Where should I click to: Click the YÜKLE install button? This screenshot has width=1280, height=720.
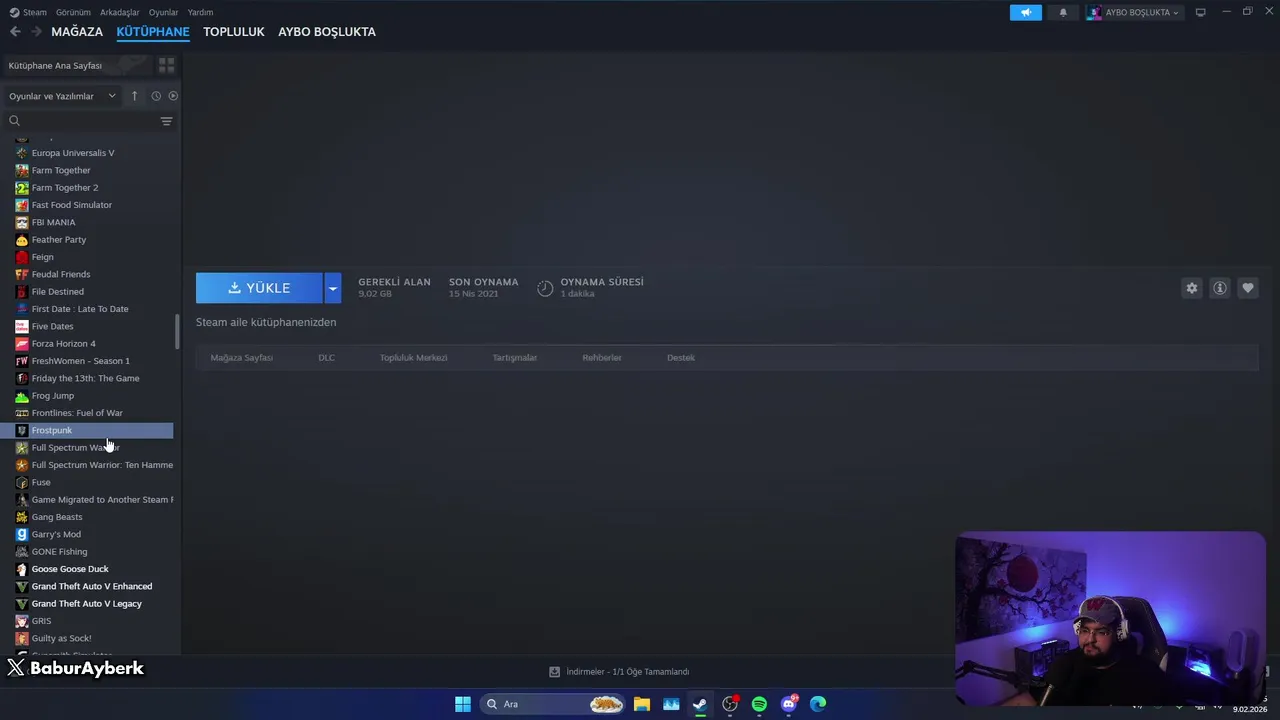coord(259,288)
